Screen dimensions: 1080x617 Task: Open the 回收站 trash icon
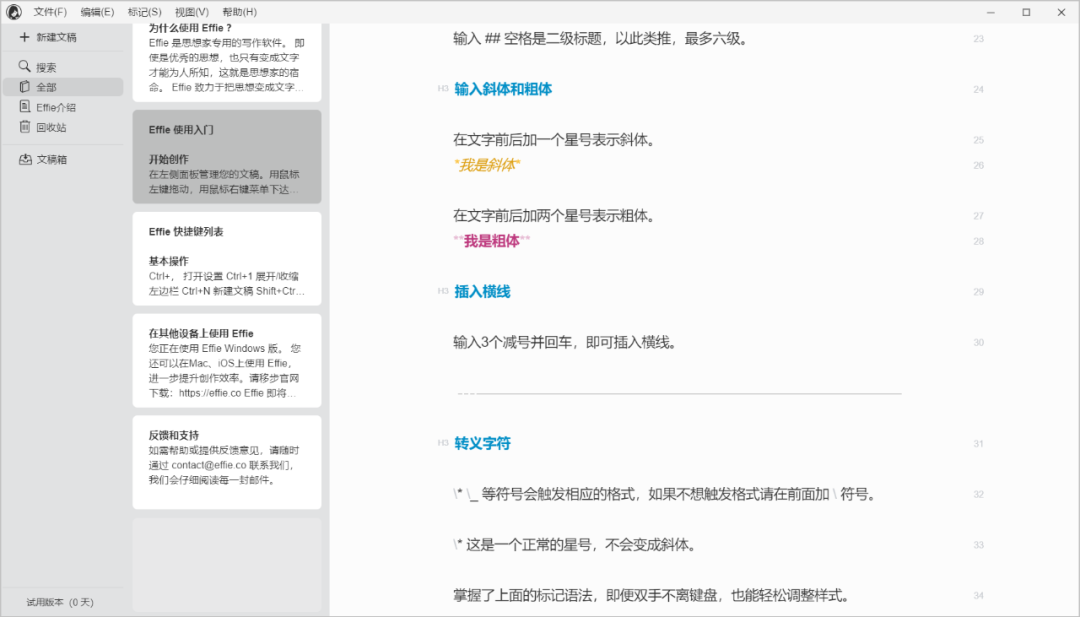(24, 127)
